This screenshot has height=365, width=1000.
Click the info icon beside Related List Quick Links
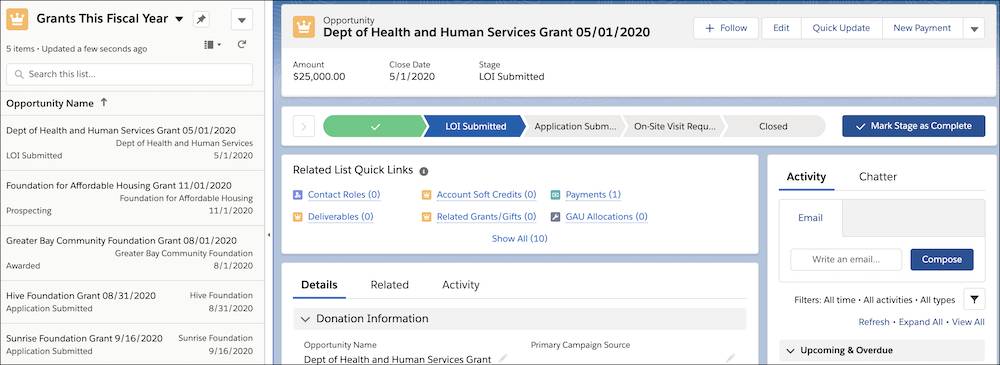point(423,171)
